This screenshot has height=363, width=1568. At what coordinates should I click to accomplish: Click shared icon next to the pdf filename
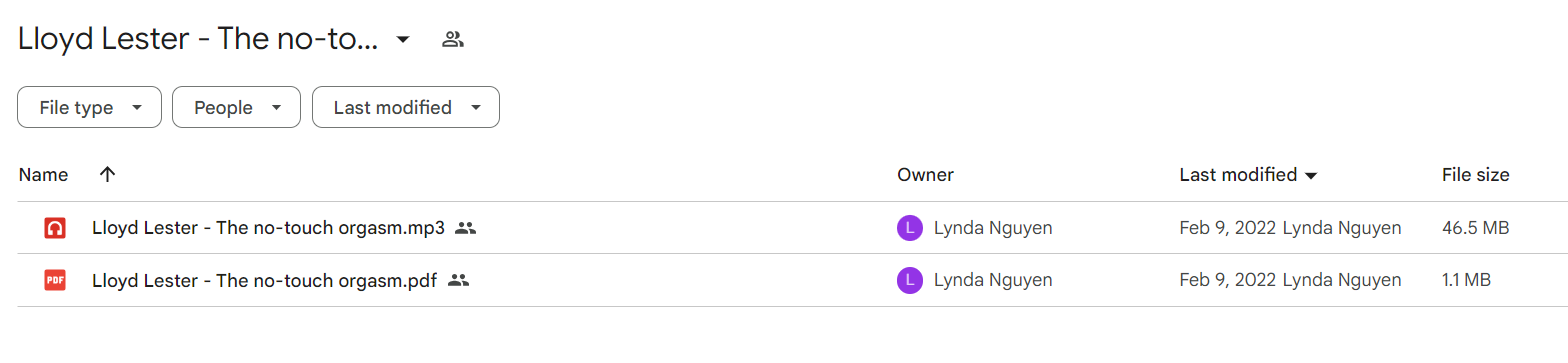pyautogui.click(x=458, y=280)
